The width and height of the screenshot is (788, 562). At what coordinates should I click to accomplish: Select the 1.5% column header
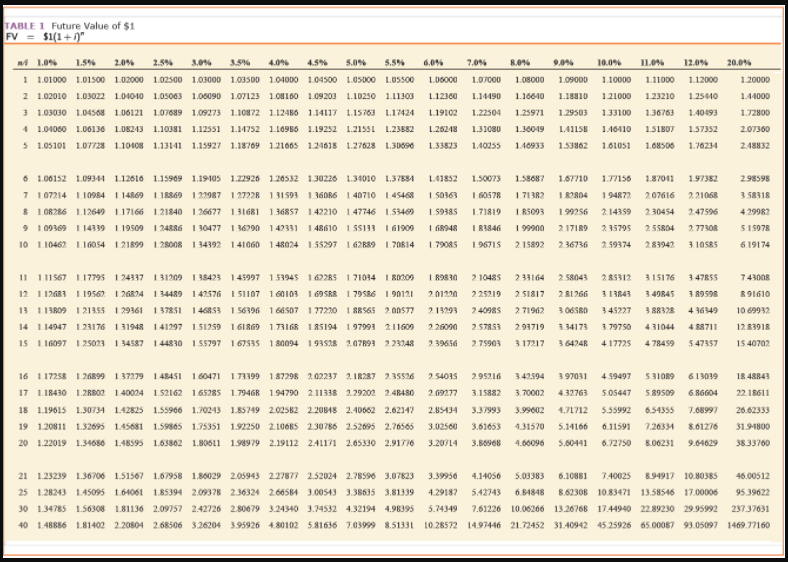(x=86, y=63)
